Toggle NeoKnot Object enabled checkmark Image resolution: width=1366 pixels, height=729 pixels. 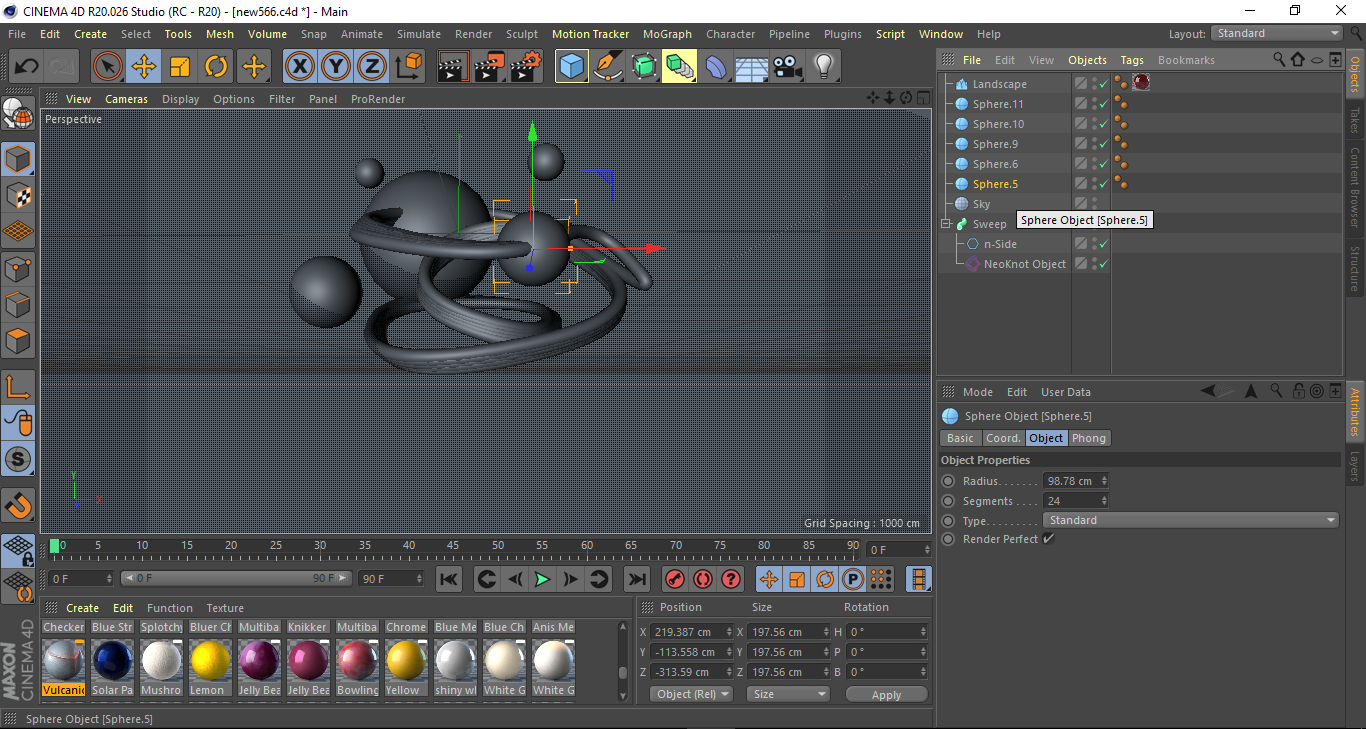[1103, 264]
